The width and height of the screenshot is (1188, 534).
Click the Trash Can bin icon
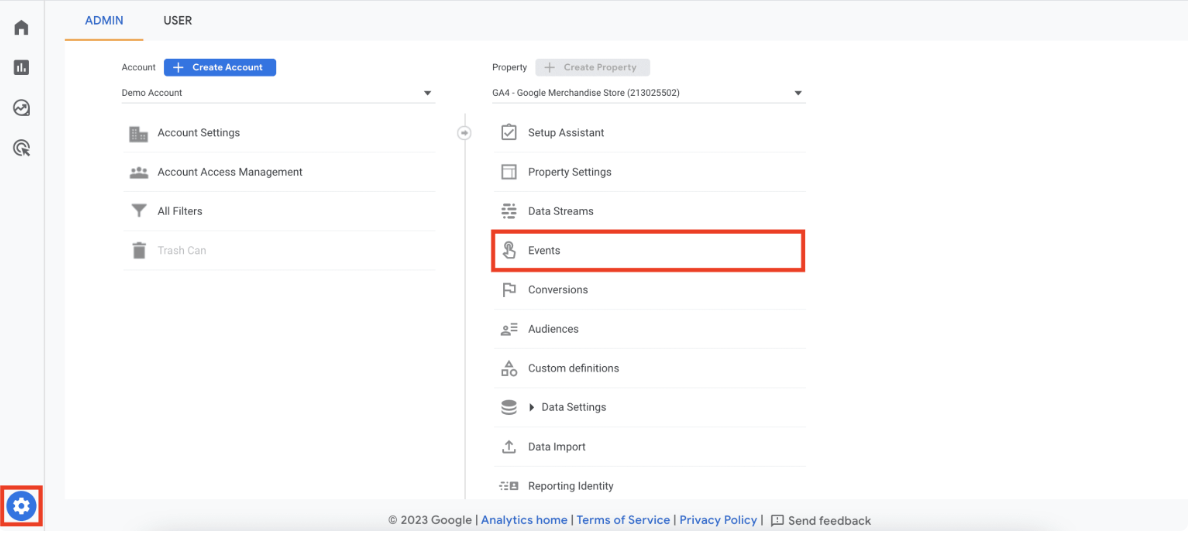[x=139, y=250]
